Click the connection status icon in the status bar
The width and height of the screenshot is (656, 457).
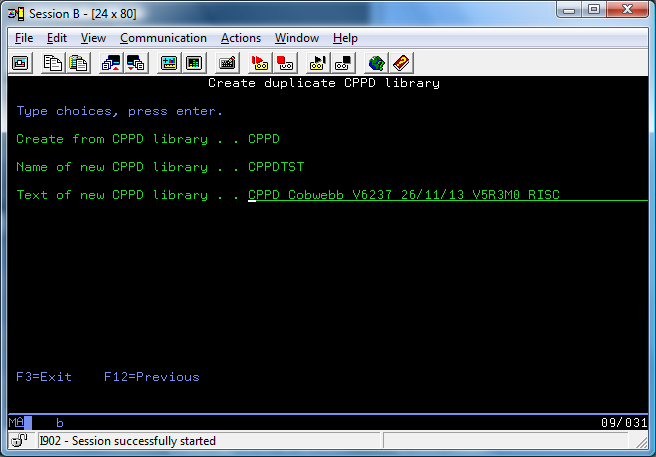(19, 440)
